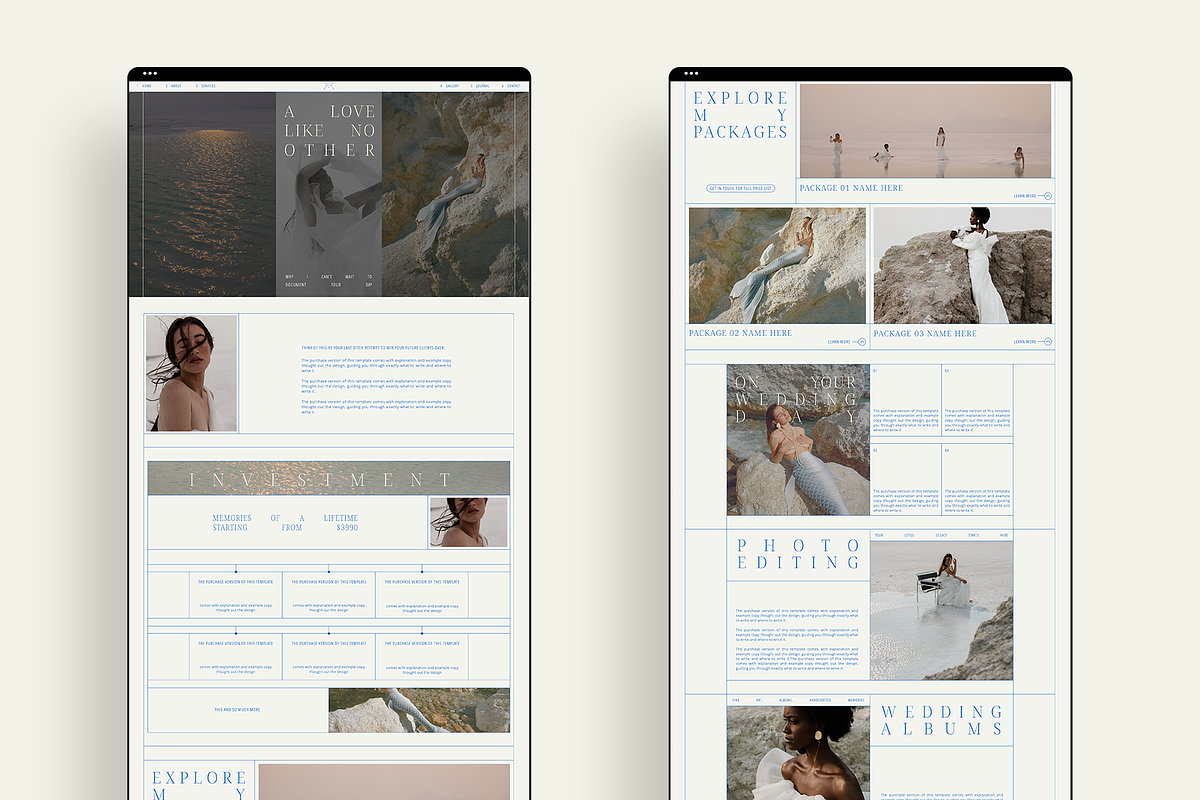Click 'Get in touch for full price list' button
The width and height of the screenshot is (1200, 800).
click(x=740, y=188)
